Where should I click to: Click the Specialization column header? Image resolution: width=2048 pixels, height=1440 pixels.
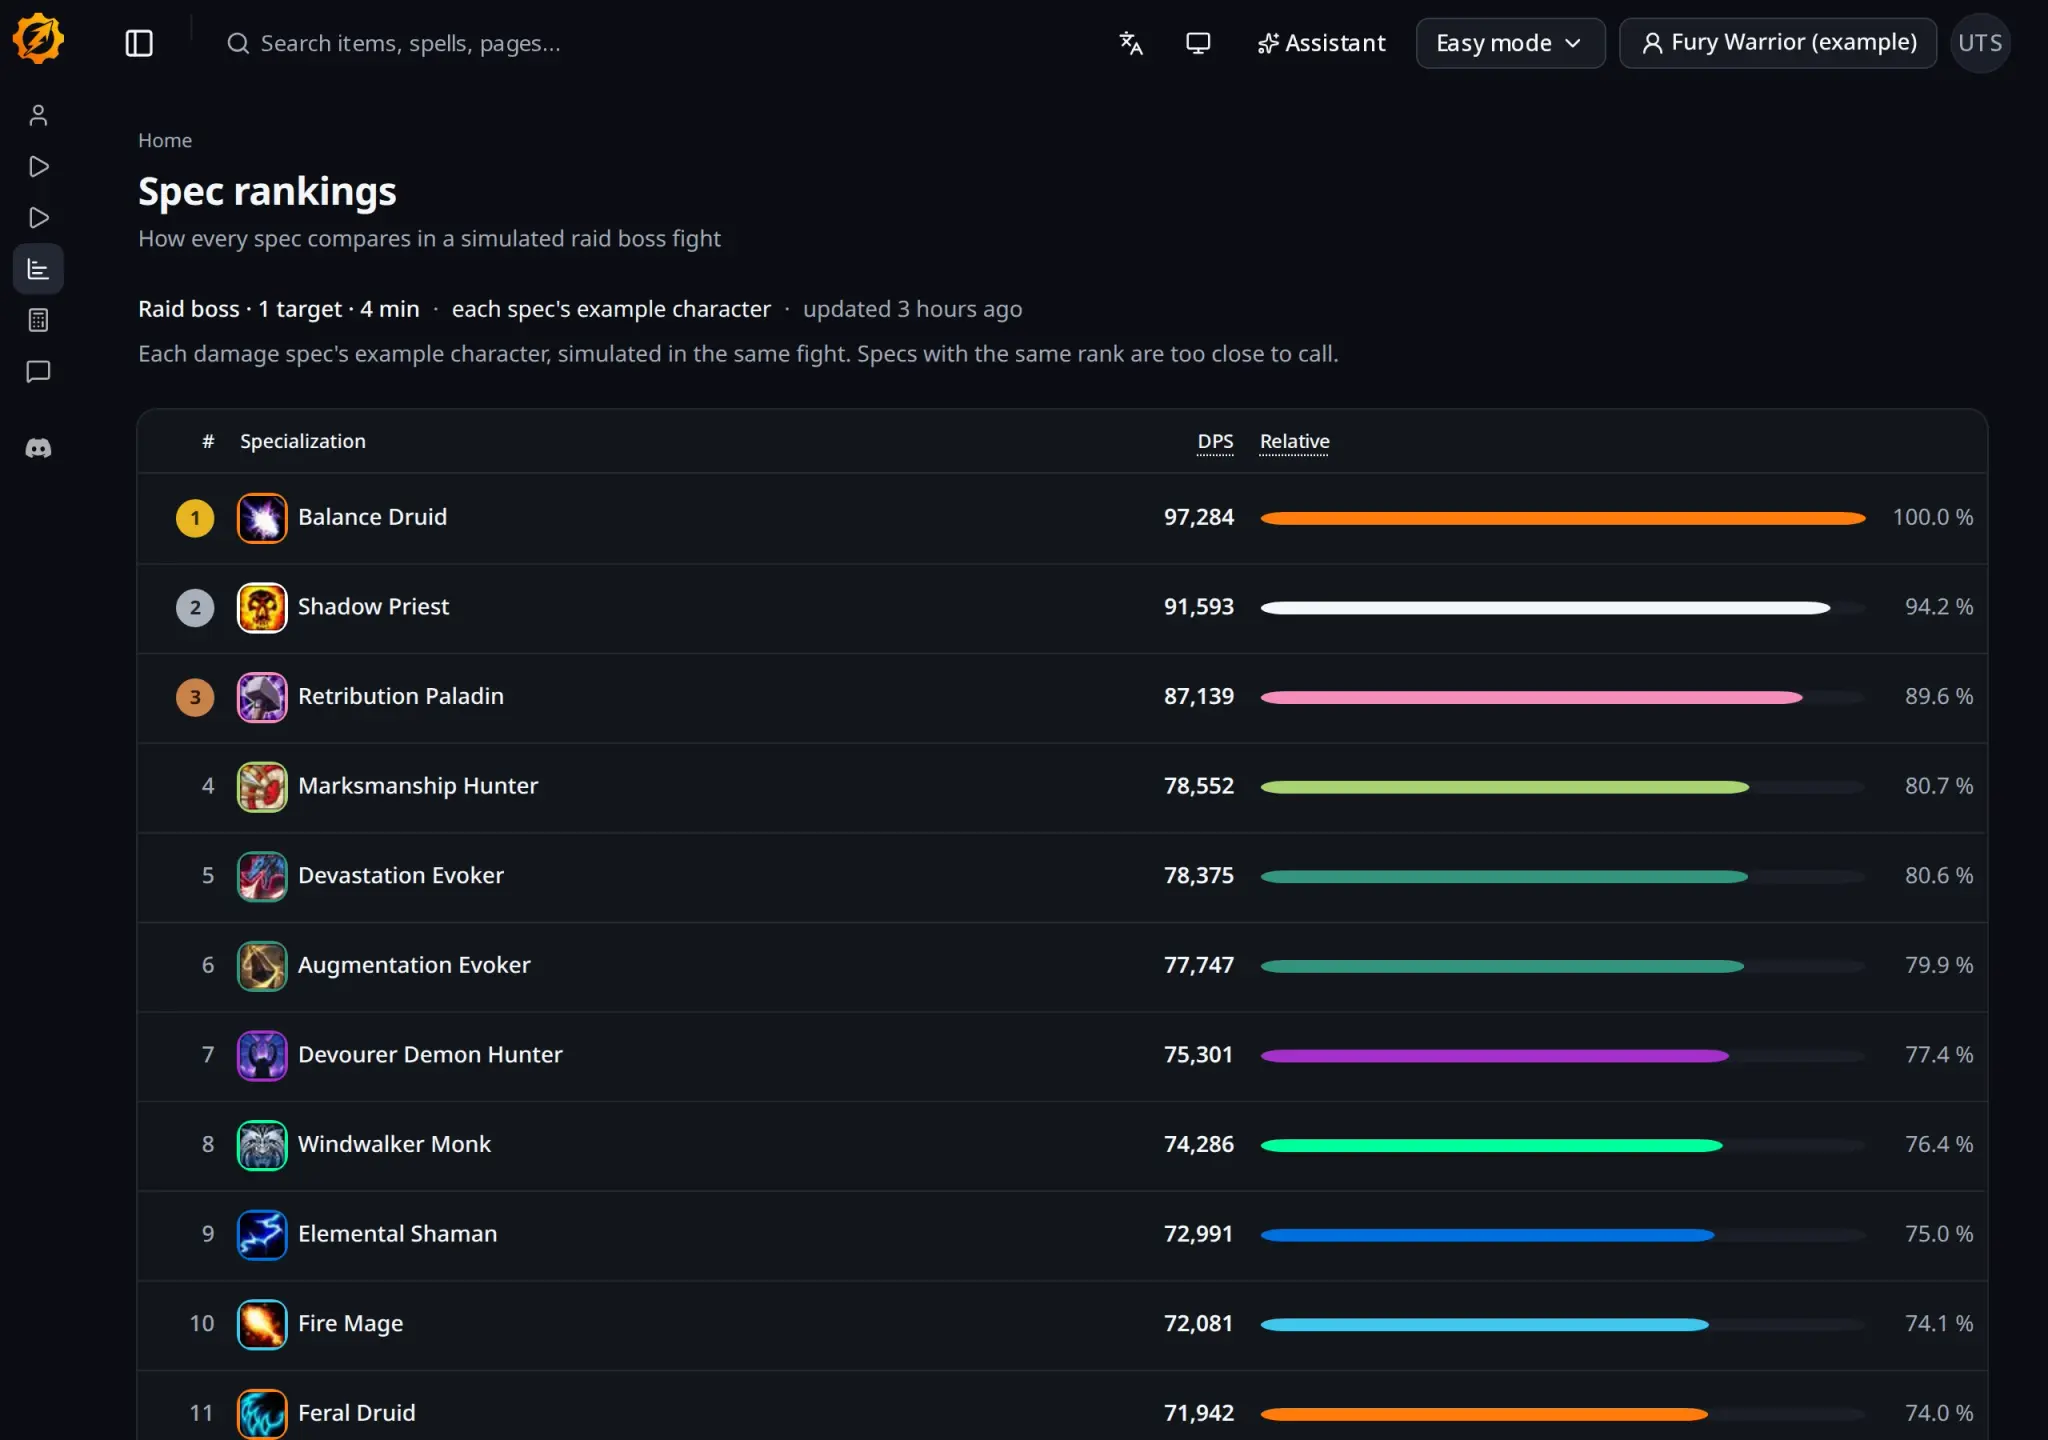303,441
